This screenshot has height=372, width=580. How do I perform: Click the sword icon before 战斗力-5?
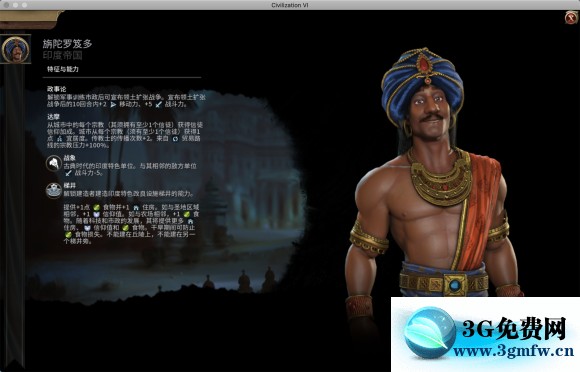pos(68,173)
